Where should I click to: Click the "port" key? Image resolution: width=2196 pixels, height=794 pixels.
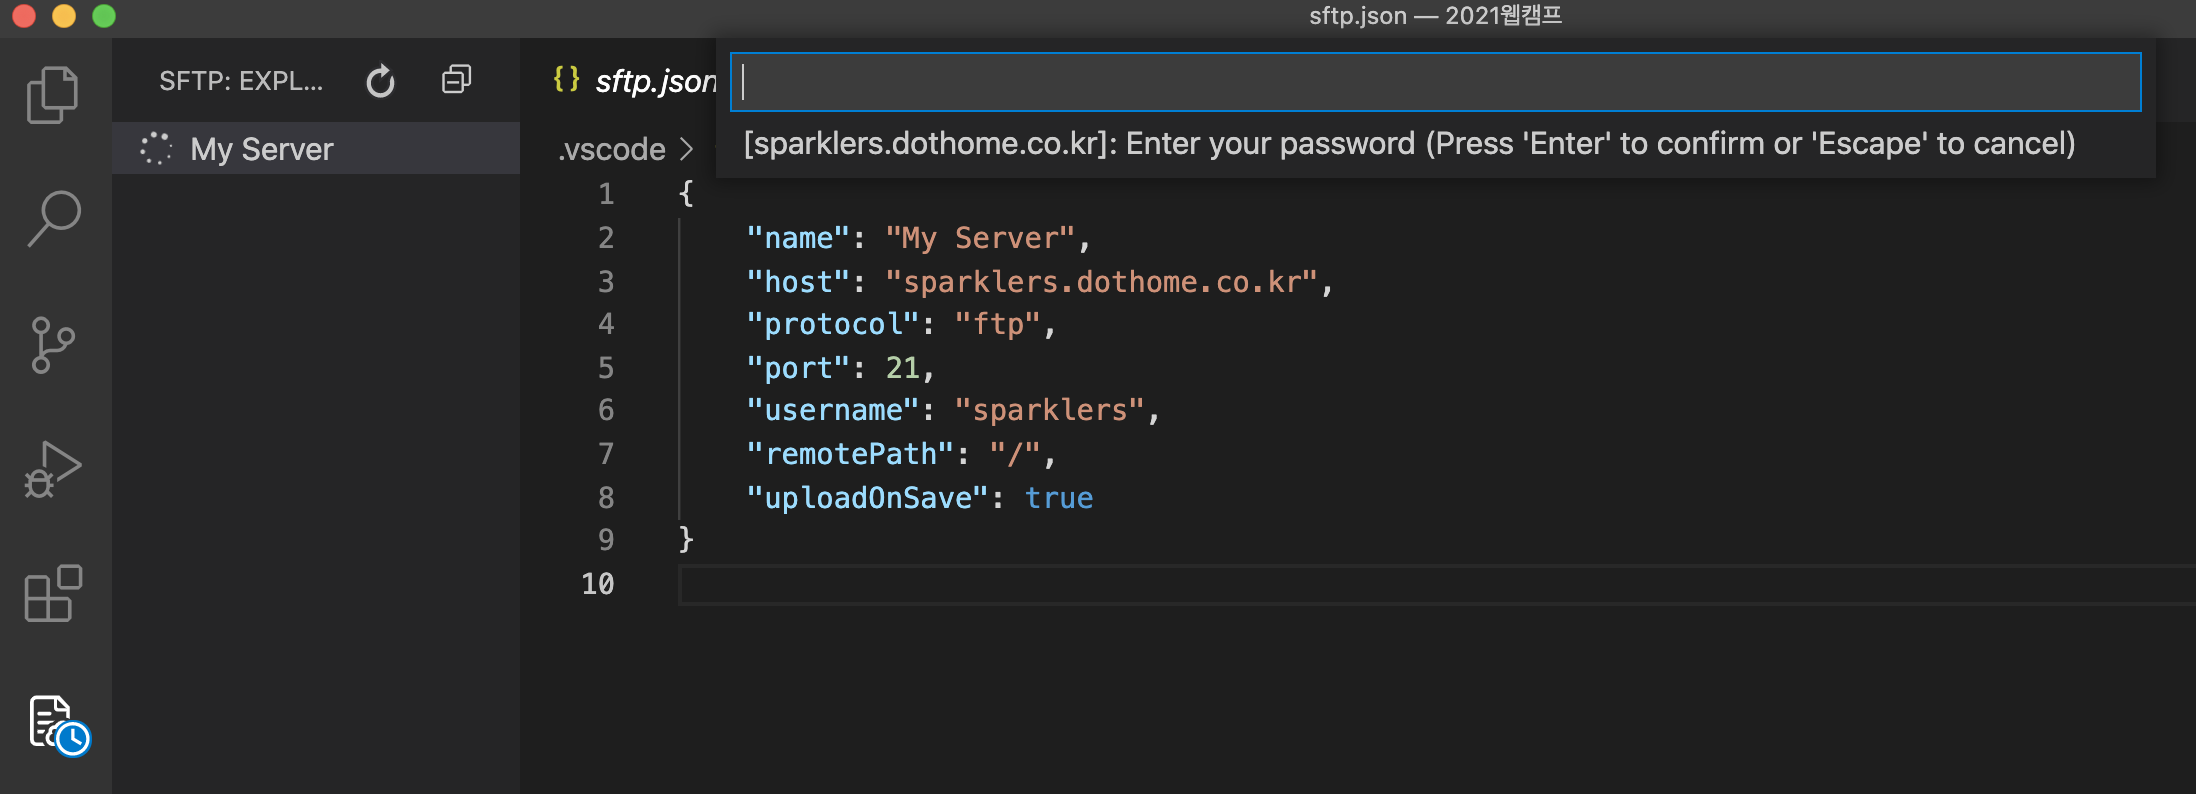pyautogui.click(x=798, y=368)
